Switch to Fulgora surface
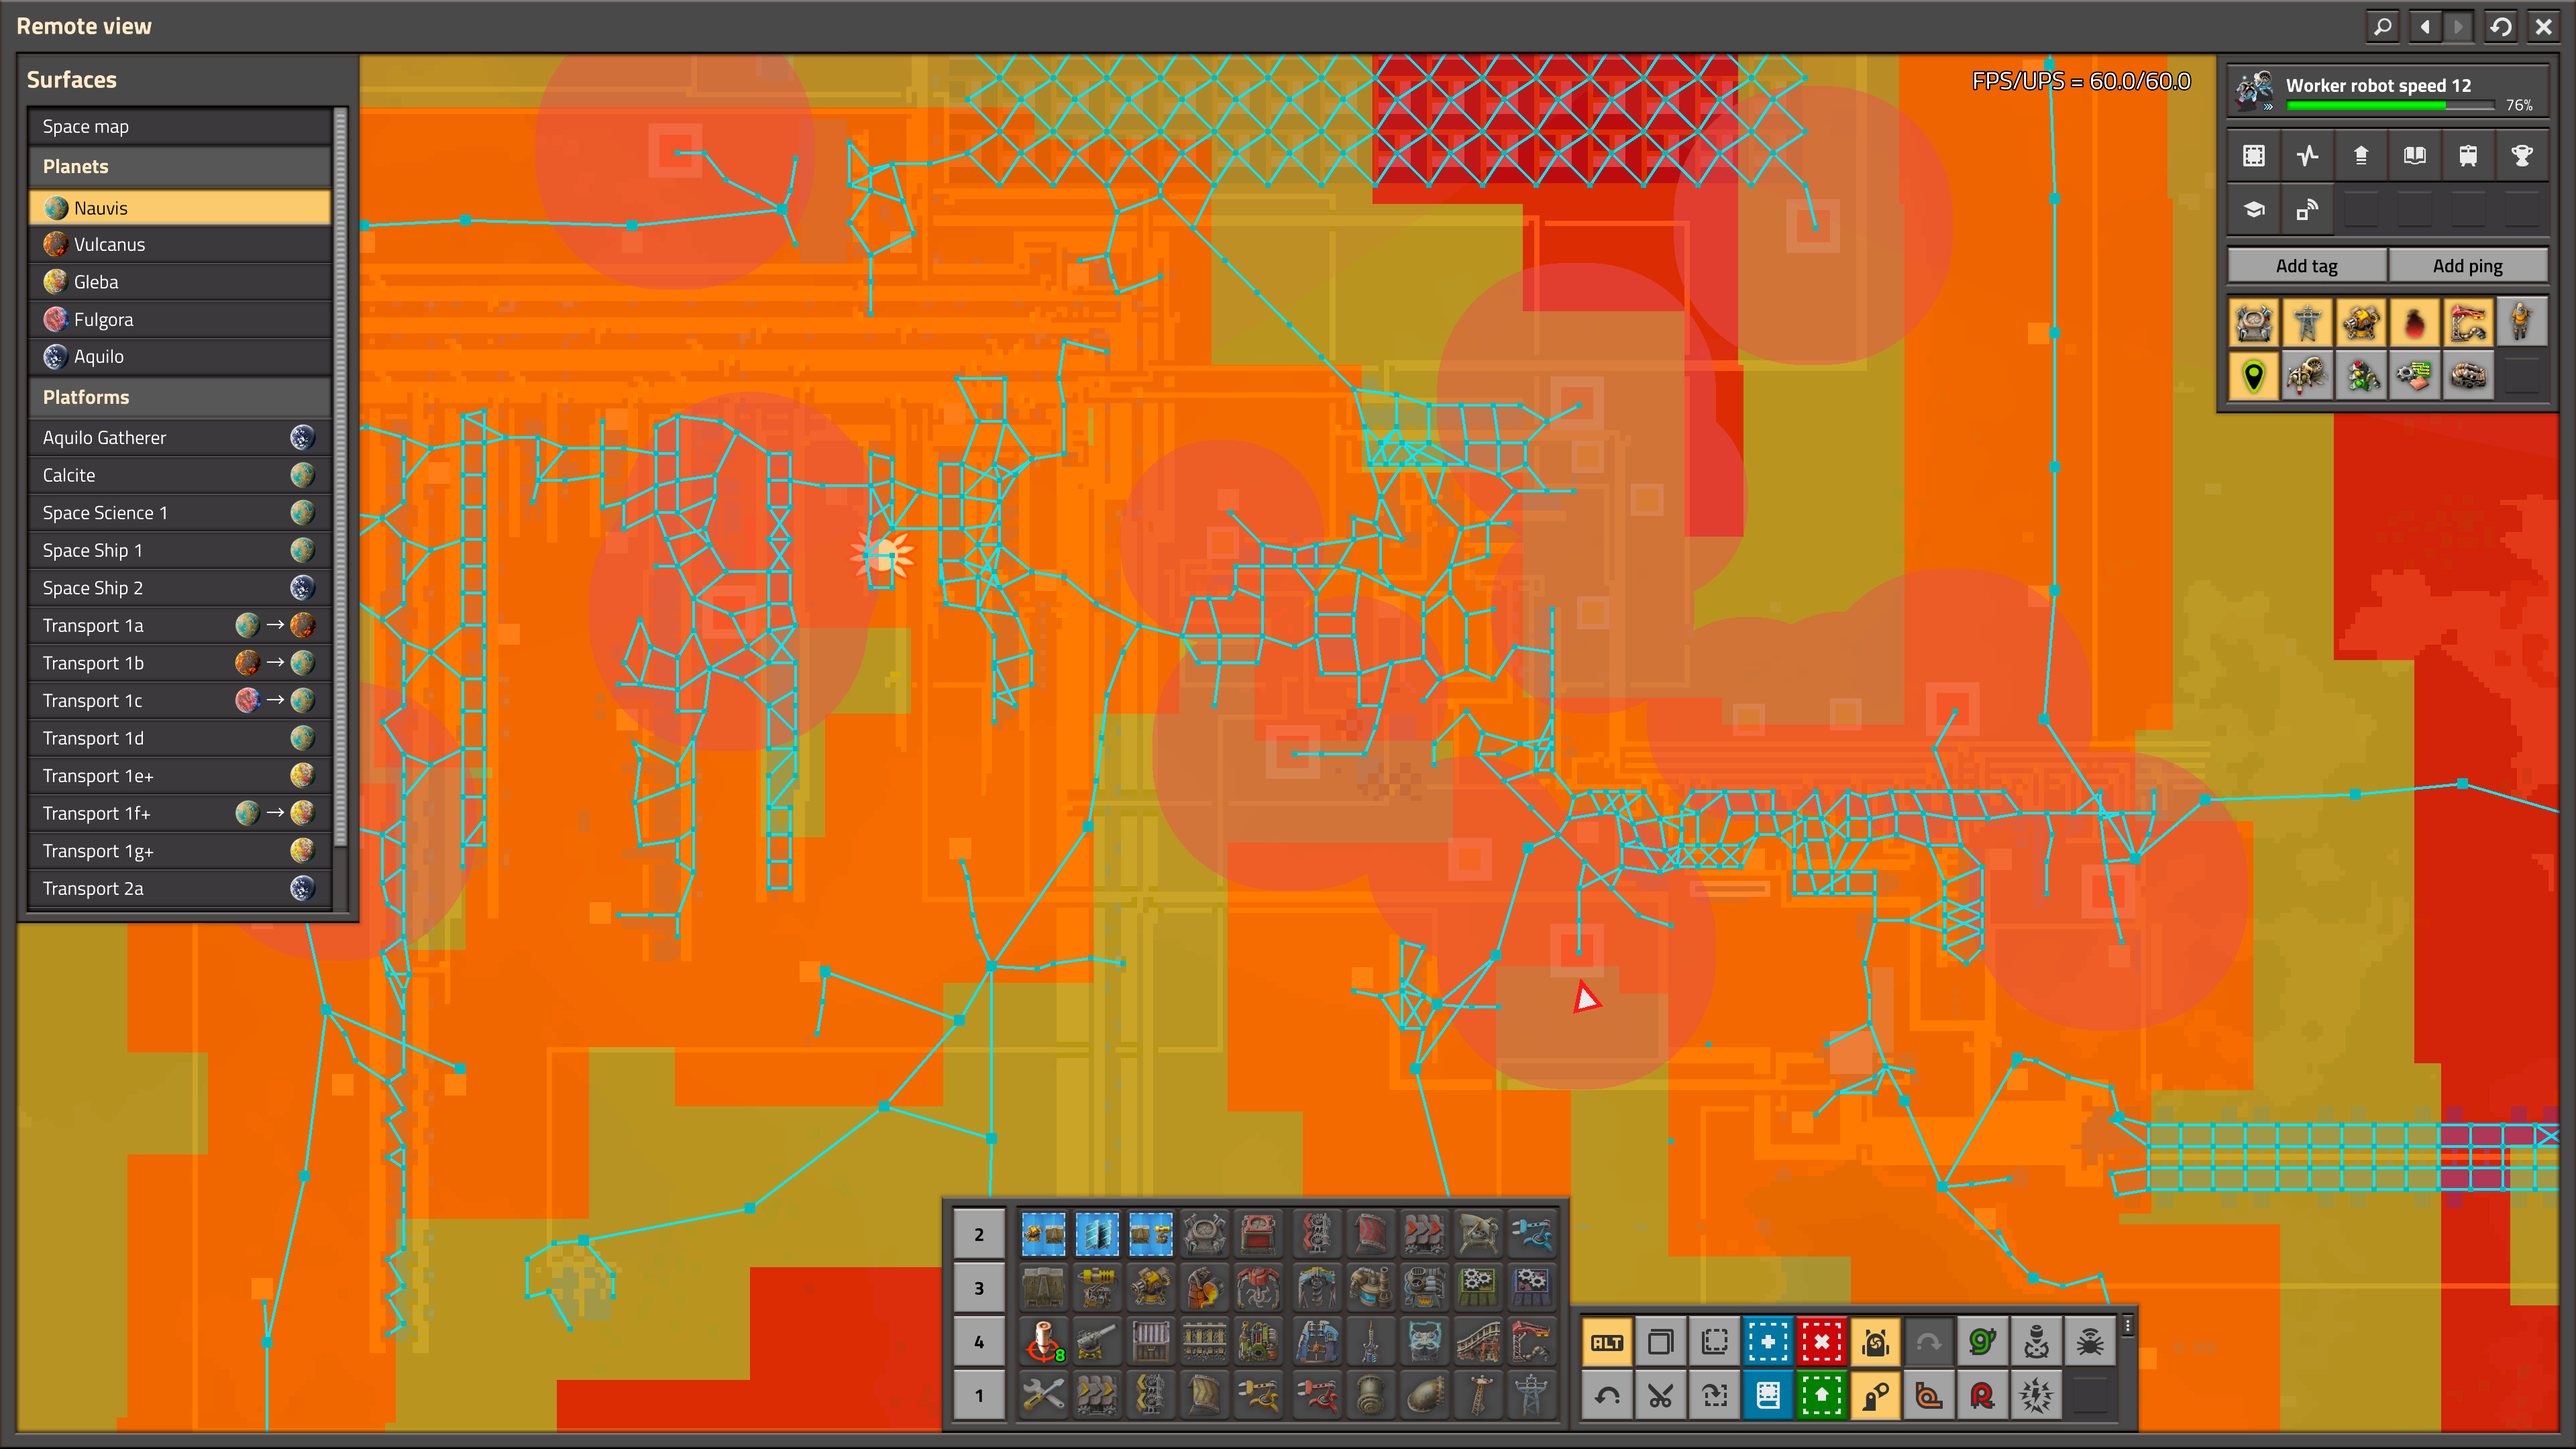The width and height of the screenshot is (2576, 1449). (x=180, y=319)
